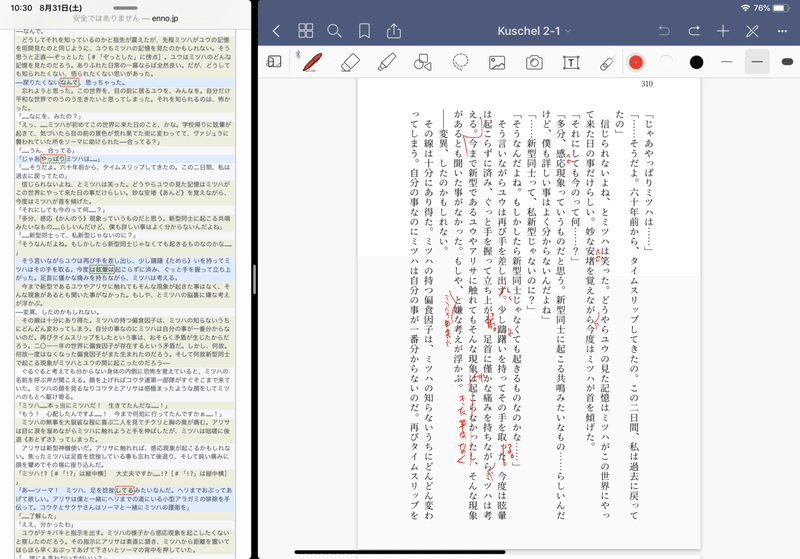
Task: Toggle read-only mode pencil icon
Action: (753, 31)
